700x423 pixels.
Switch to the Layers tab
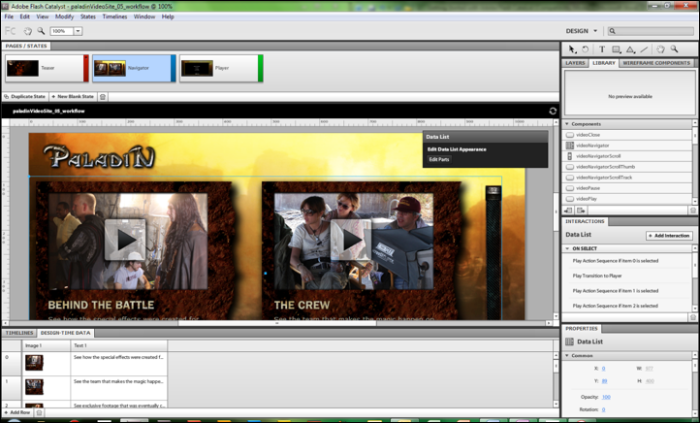(575, 63)
